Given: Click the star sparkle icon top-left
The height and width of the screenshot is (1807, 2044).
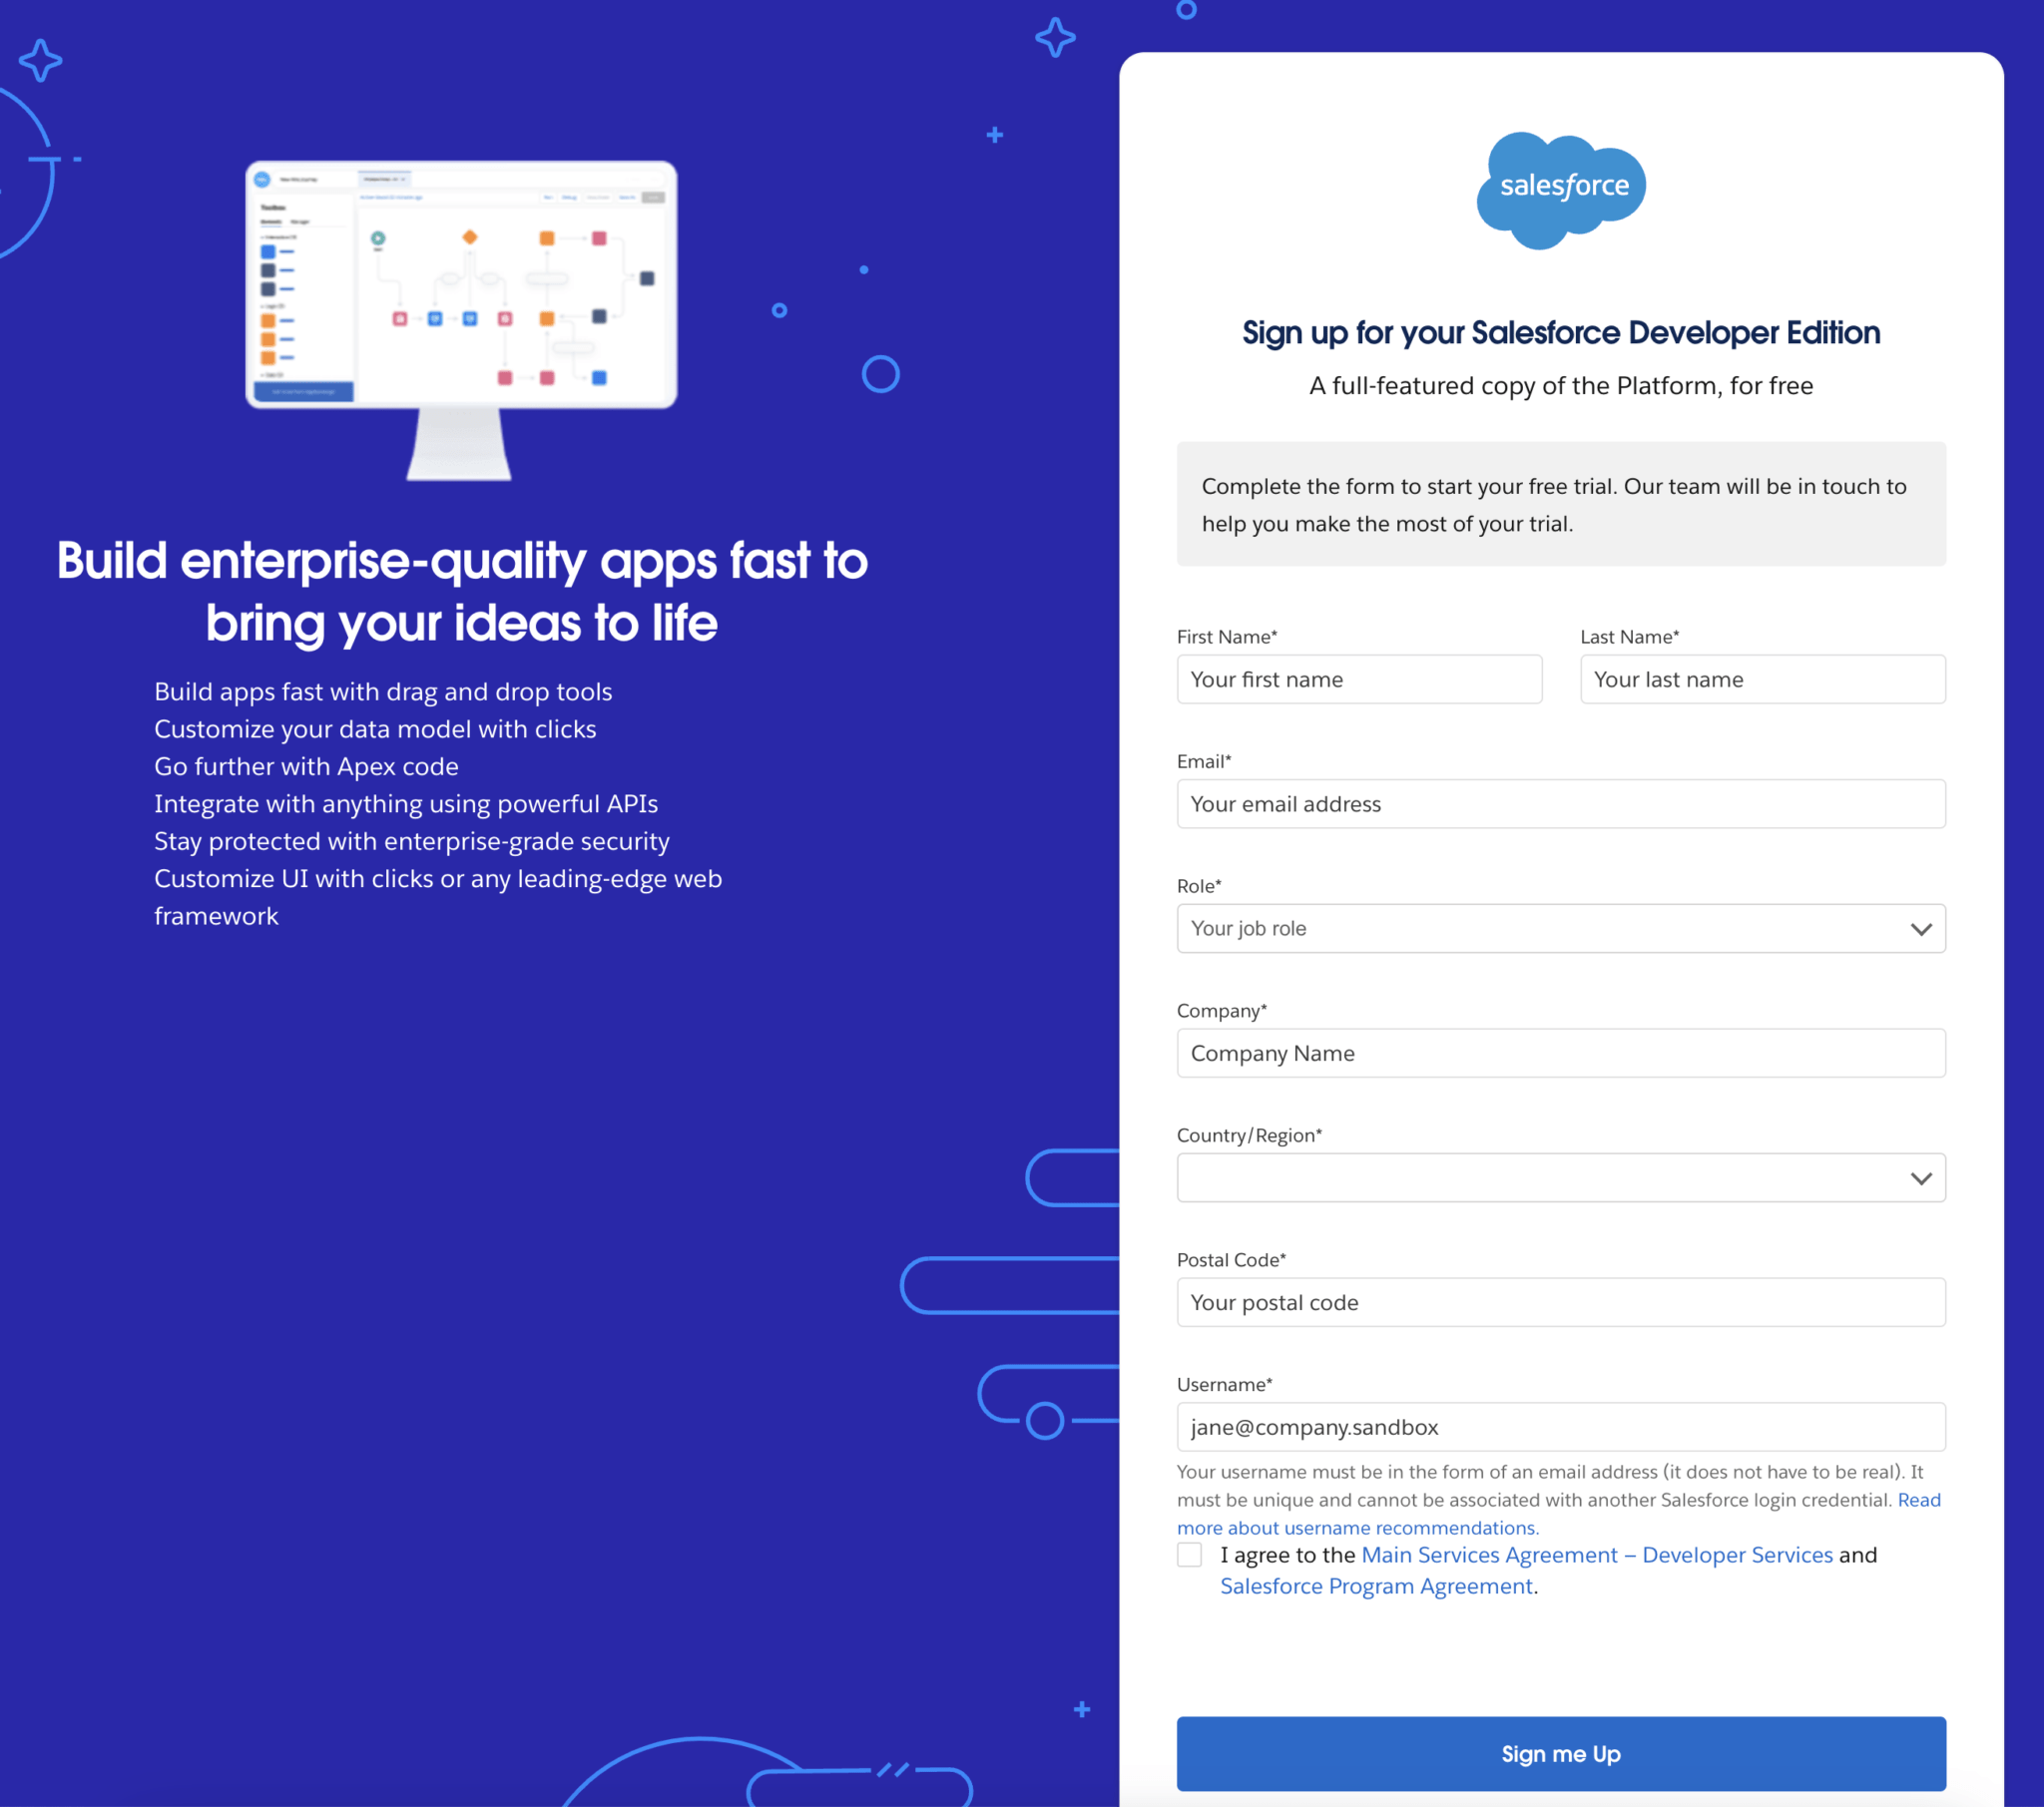Looking at the screenshot, I should point(41,61).
